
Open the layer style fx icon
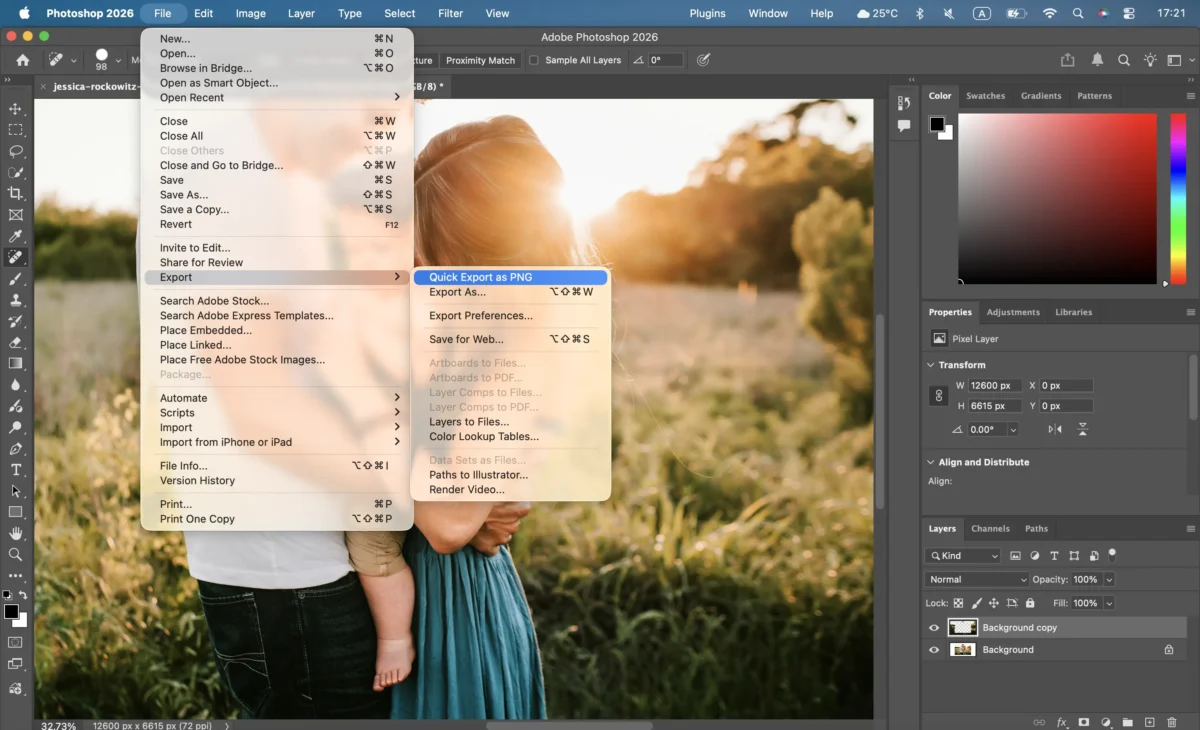tap(1062, 722)
